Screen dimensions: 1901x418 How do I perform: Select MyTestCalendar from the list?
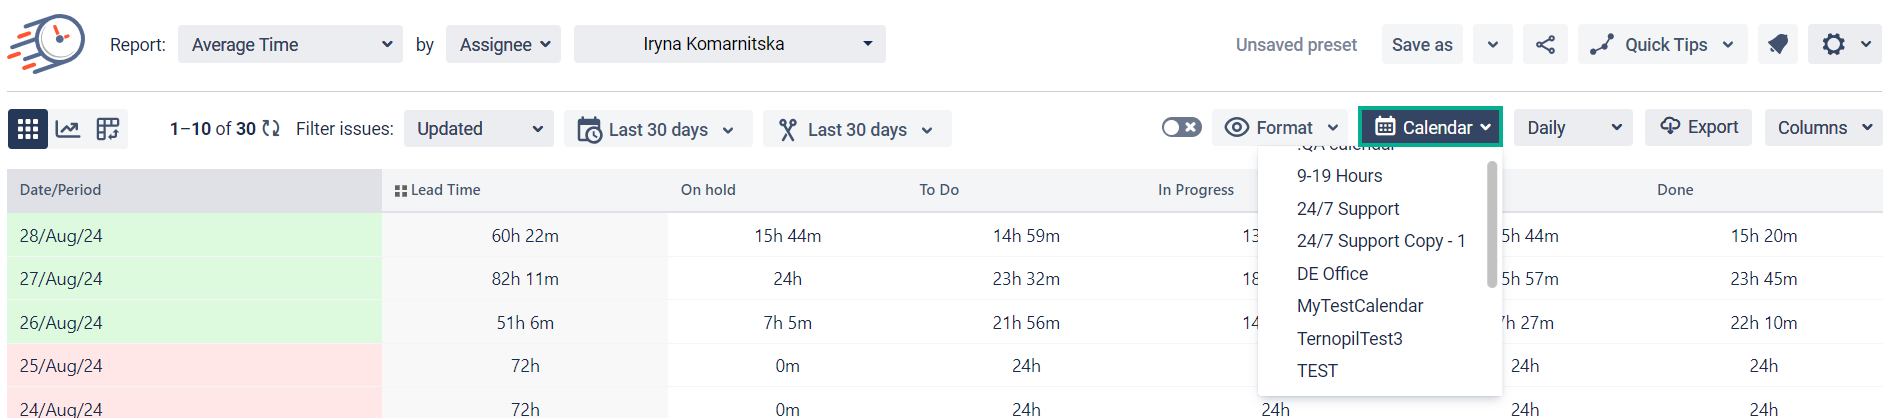point(1359,306)
